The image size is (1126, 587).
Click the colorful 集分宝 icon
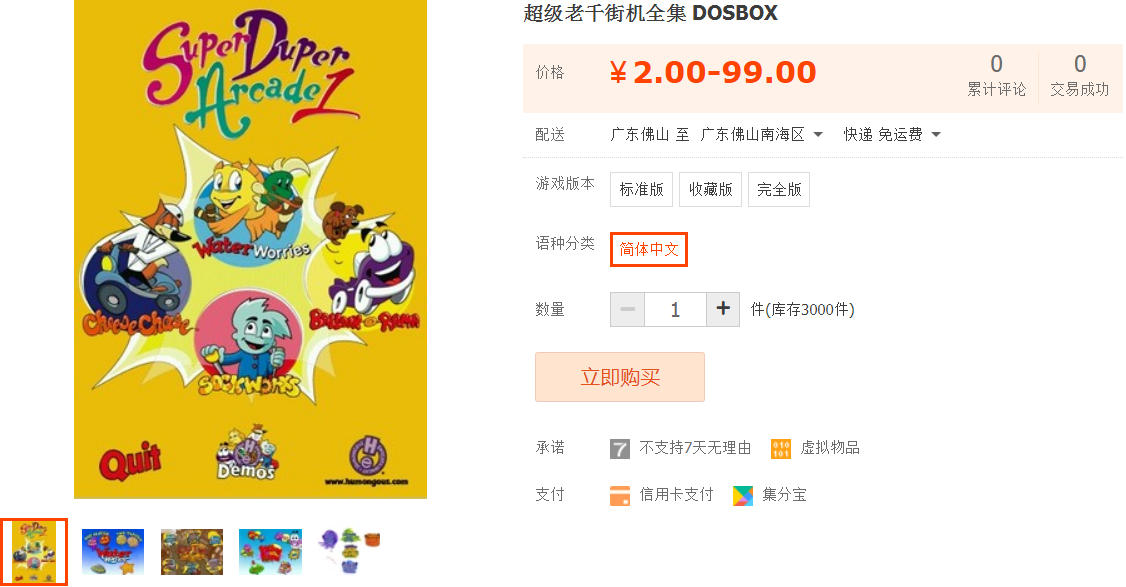pyautogui.click(x=743, y=496)
